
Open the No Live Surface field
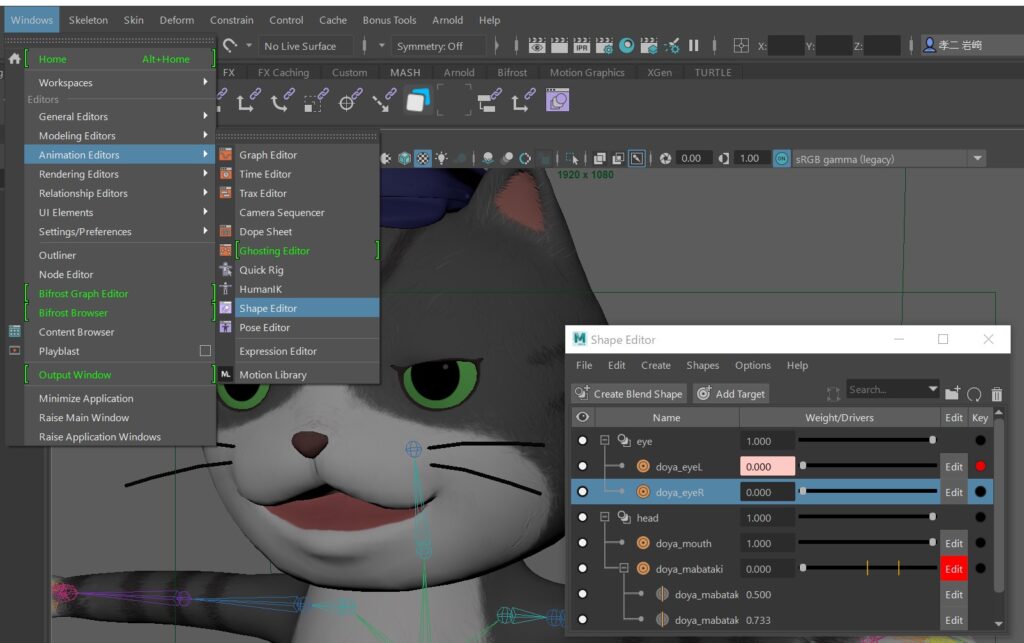click(306, 46)
